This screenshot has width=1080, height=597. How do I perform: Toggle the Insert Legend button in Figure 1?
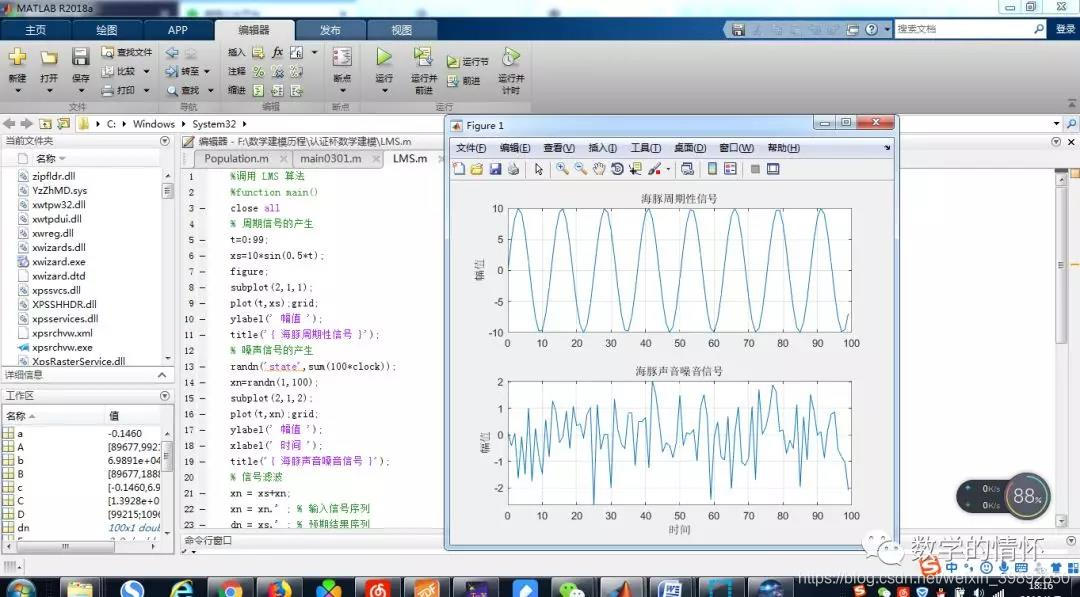[730, 169]
